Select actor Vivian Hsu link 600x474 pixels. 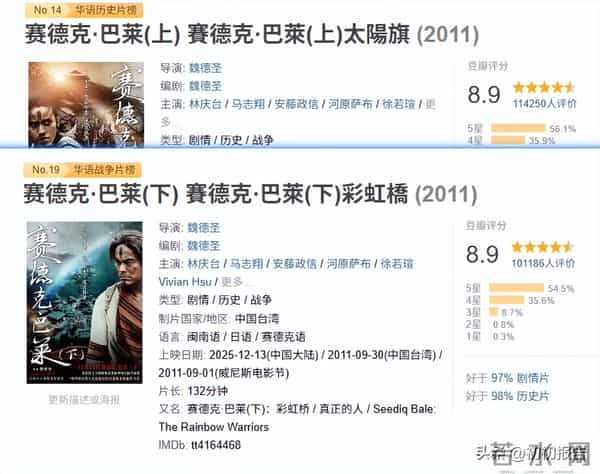click(185, 281)
